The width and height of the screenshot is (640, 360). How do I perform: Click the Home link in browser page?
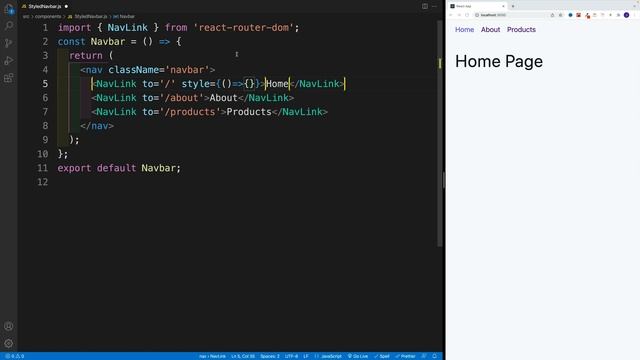pyautogui.click(x=464, y=30)
